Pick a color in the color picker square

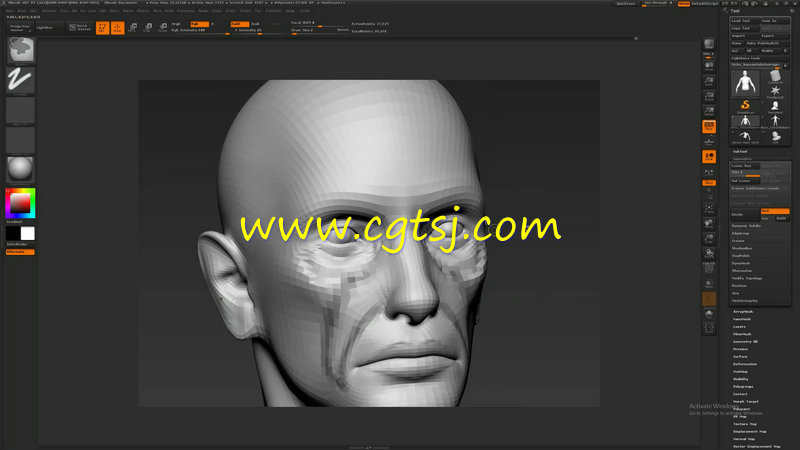pos(20,203)
